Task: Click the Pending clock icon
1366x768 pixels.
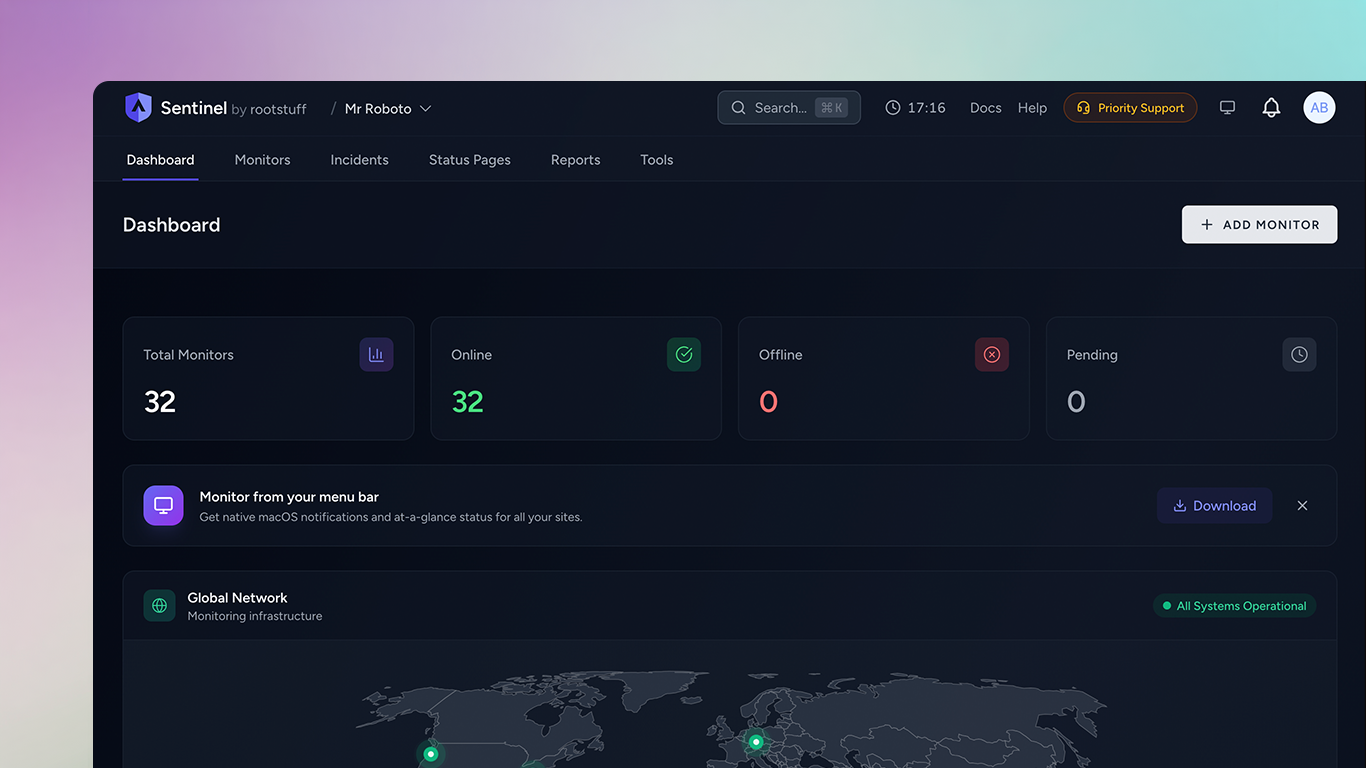Action: [x=1299, y=354]
